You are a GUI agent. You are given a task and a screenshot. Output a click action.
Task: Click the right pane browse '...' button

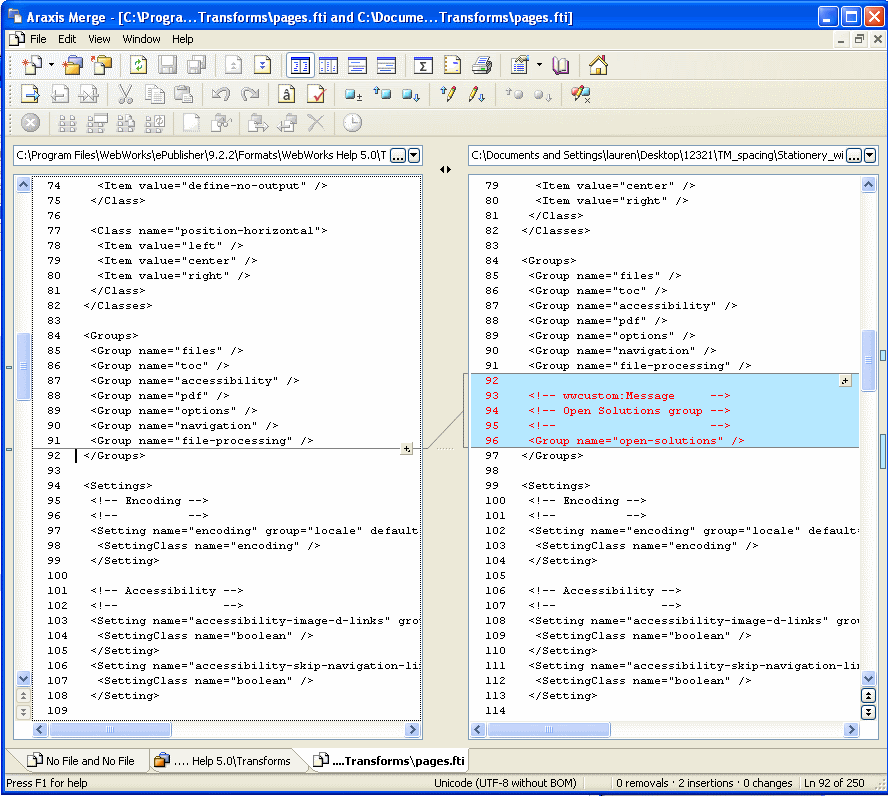[853, 156]
